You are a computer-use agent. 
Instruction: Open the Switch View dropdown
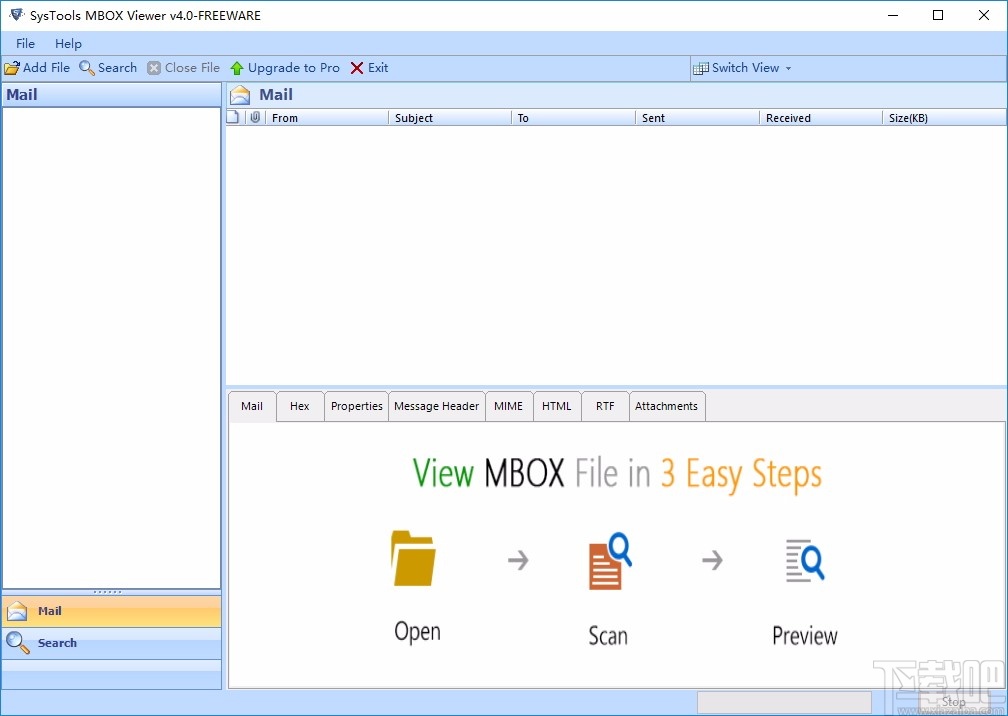click(742, 67)
